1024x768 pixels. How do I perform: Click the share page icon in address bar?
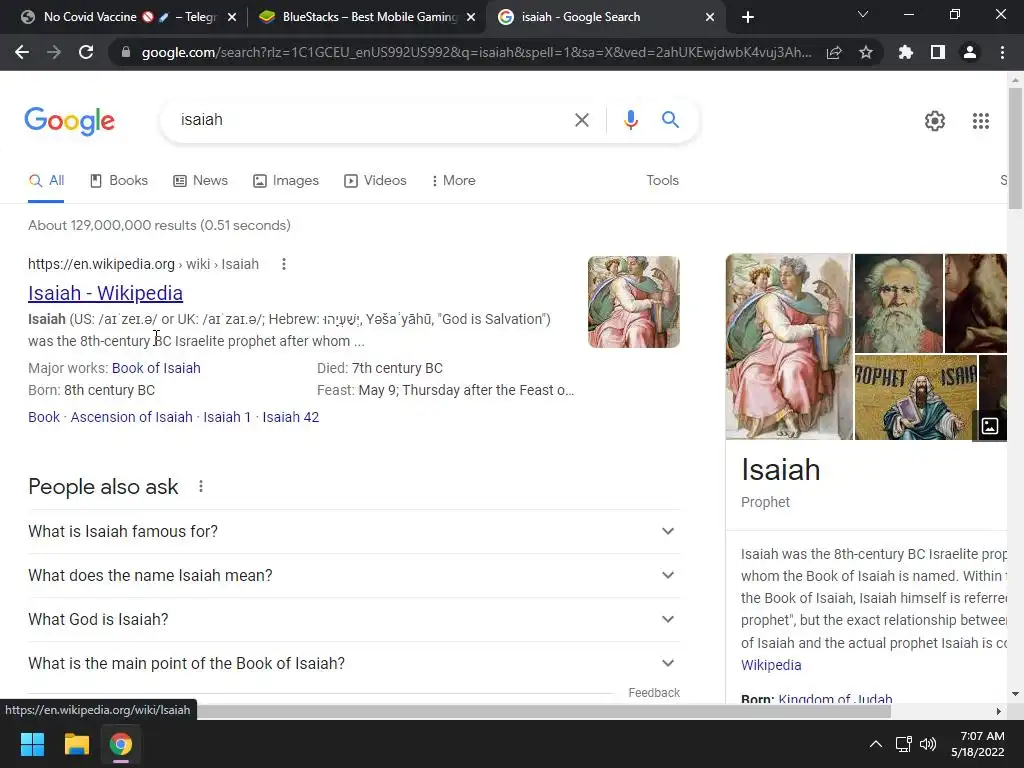(834, 52)
